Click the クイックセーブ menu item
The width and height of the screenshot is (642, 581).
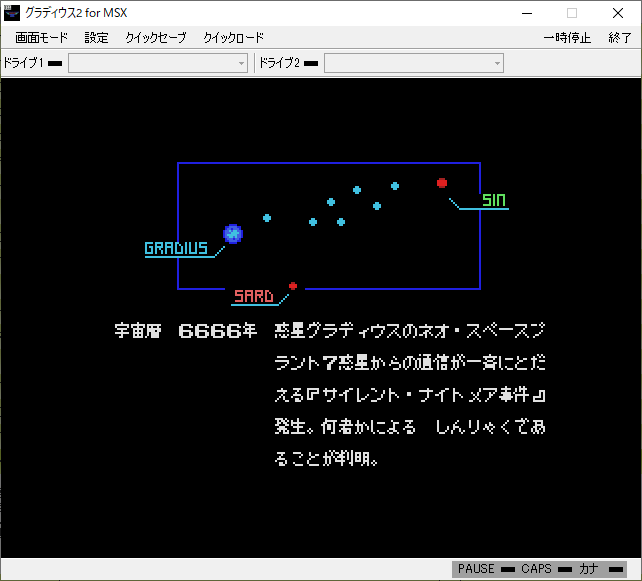click(x=156, y=38)
